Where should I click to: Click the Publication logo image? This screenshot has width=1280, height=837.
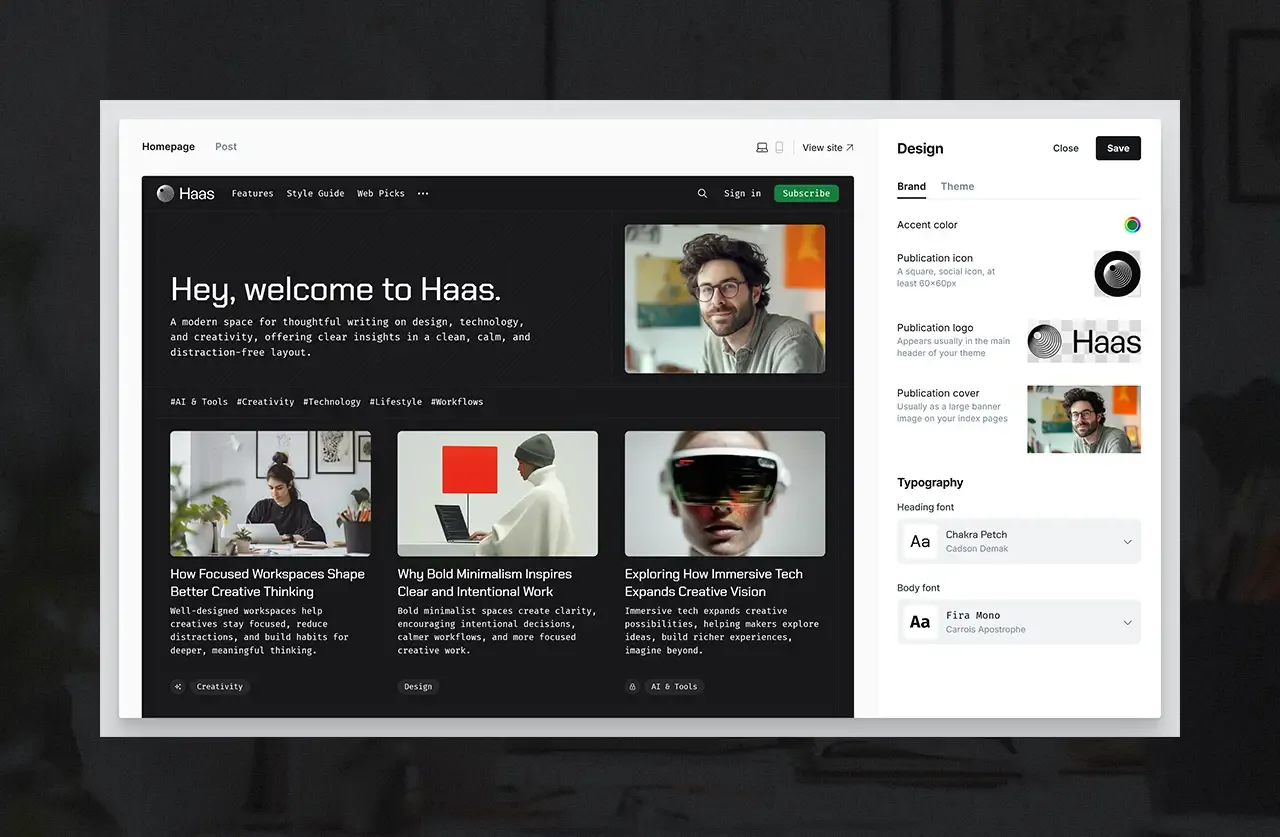point(1083,342)
